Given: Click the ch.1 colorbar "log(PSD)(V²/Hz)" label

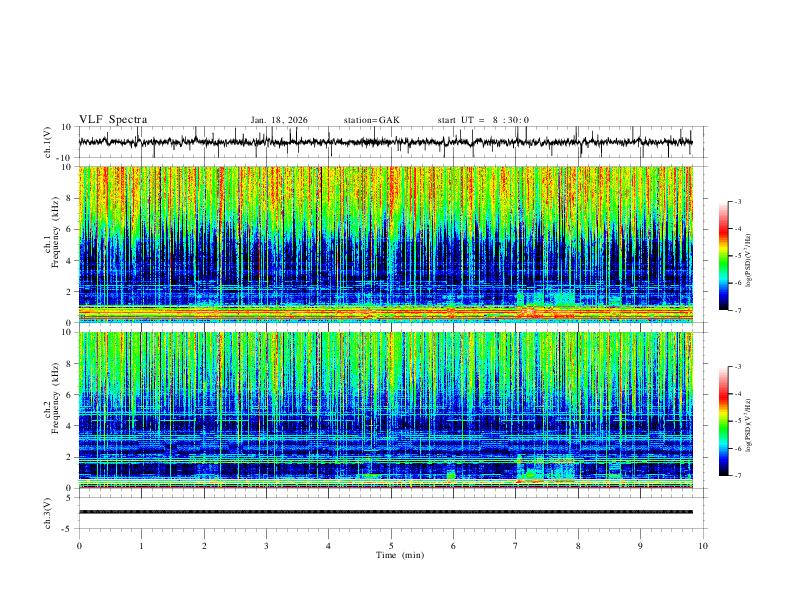Looking at the screenshot, I should (x=749, y=260).
